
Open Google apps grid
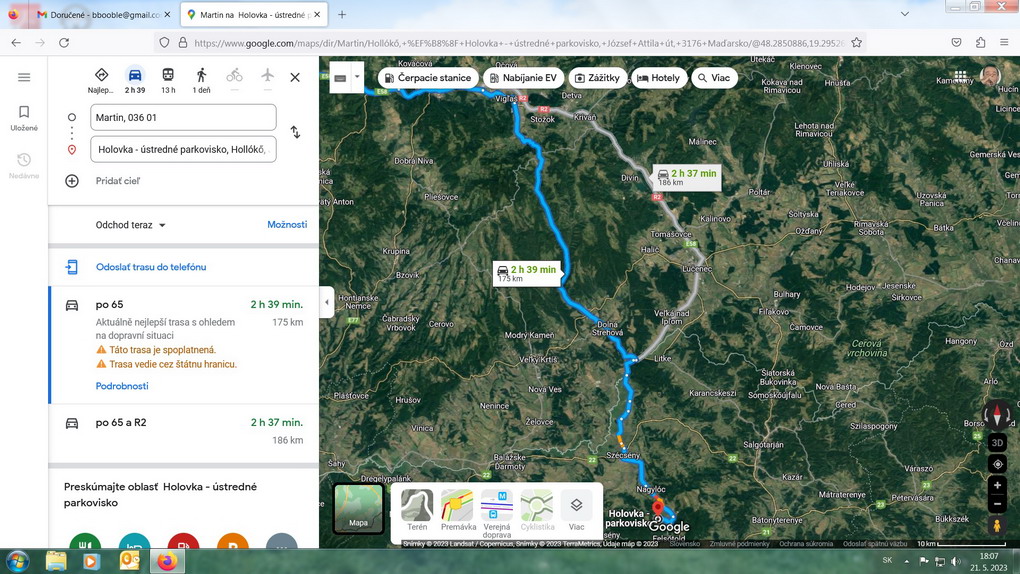pos(960,77)
